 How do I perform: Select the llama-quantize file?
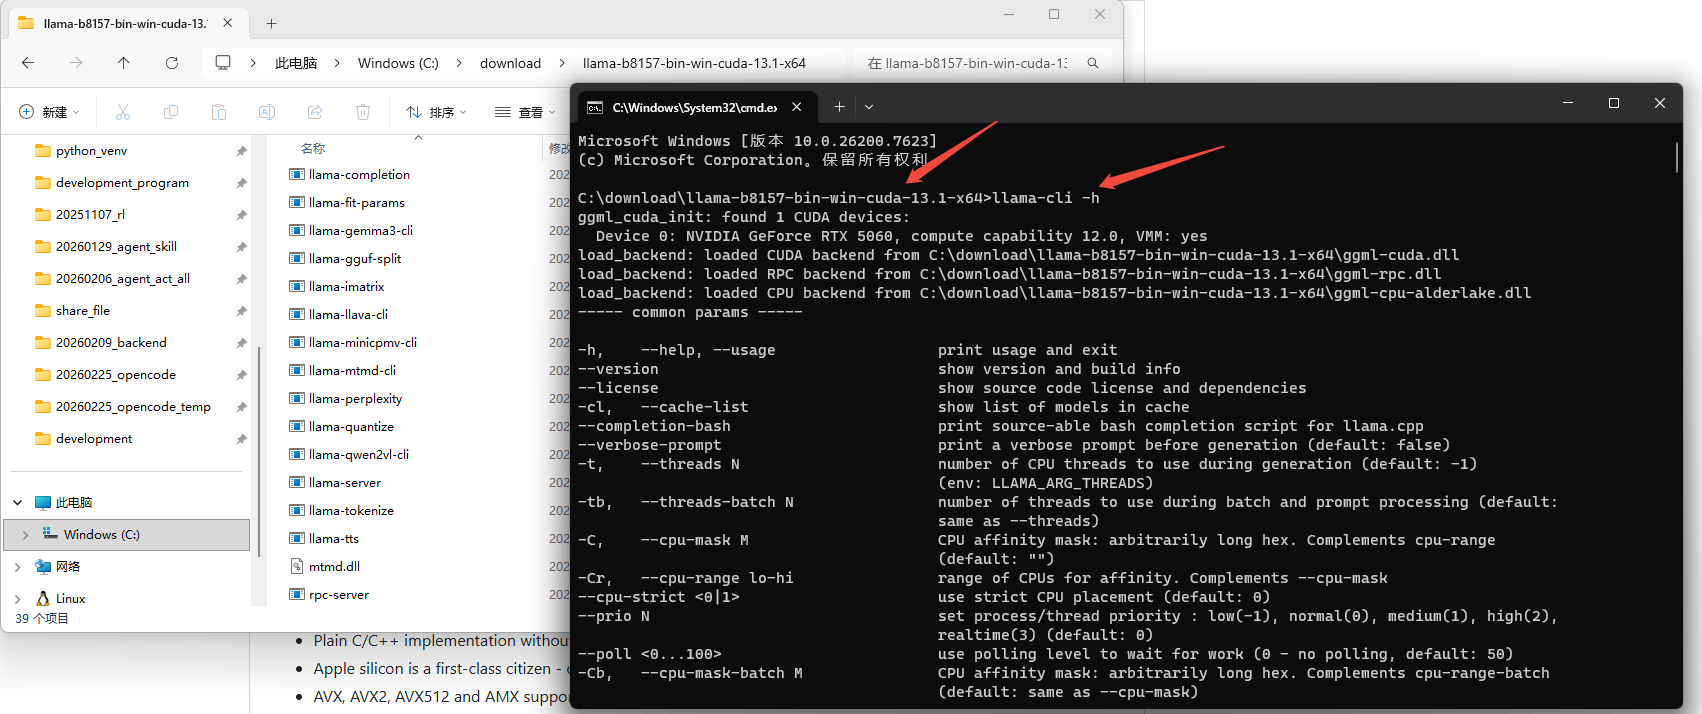pos(351,426)
